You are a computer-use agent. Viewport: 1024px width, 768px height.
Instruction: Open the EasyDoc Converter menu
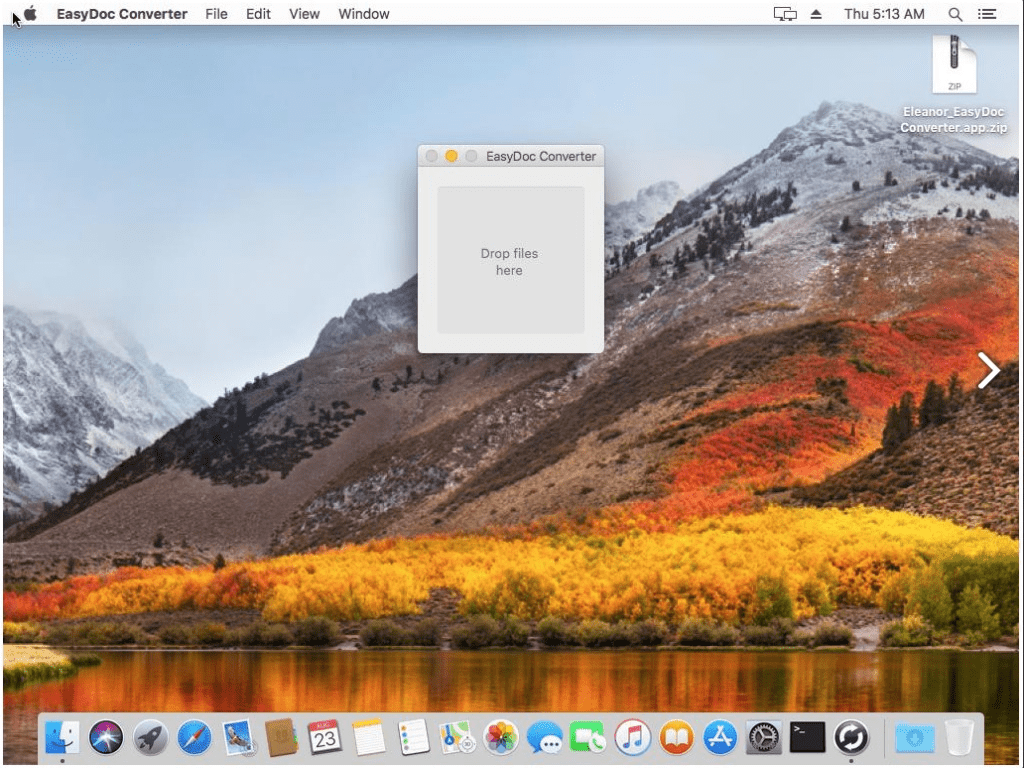[x=122, y=14]
